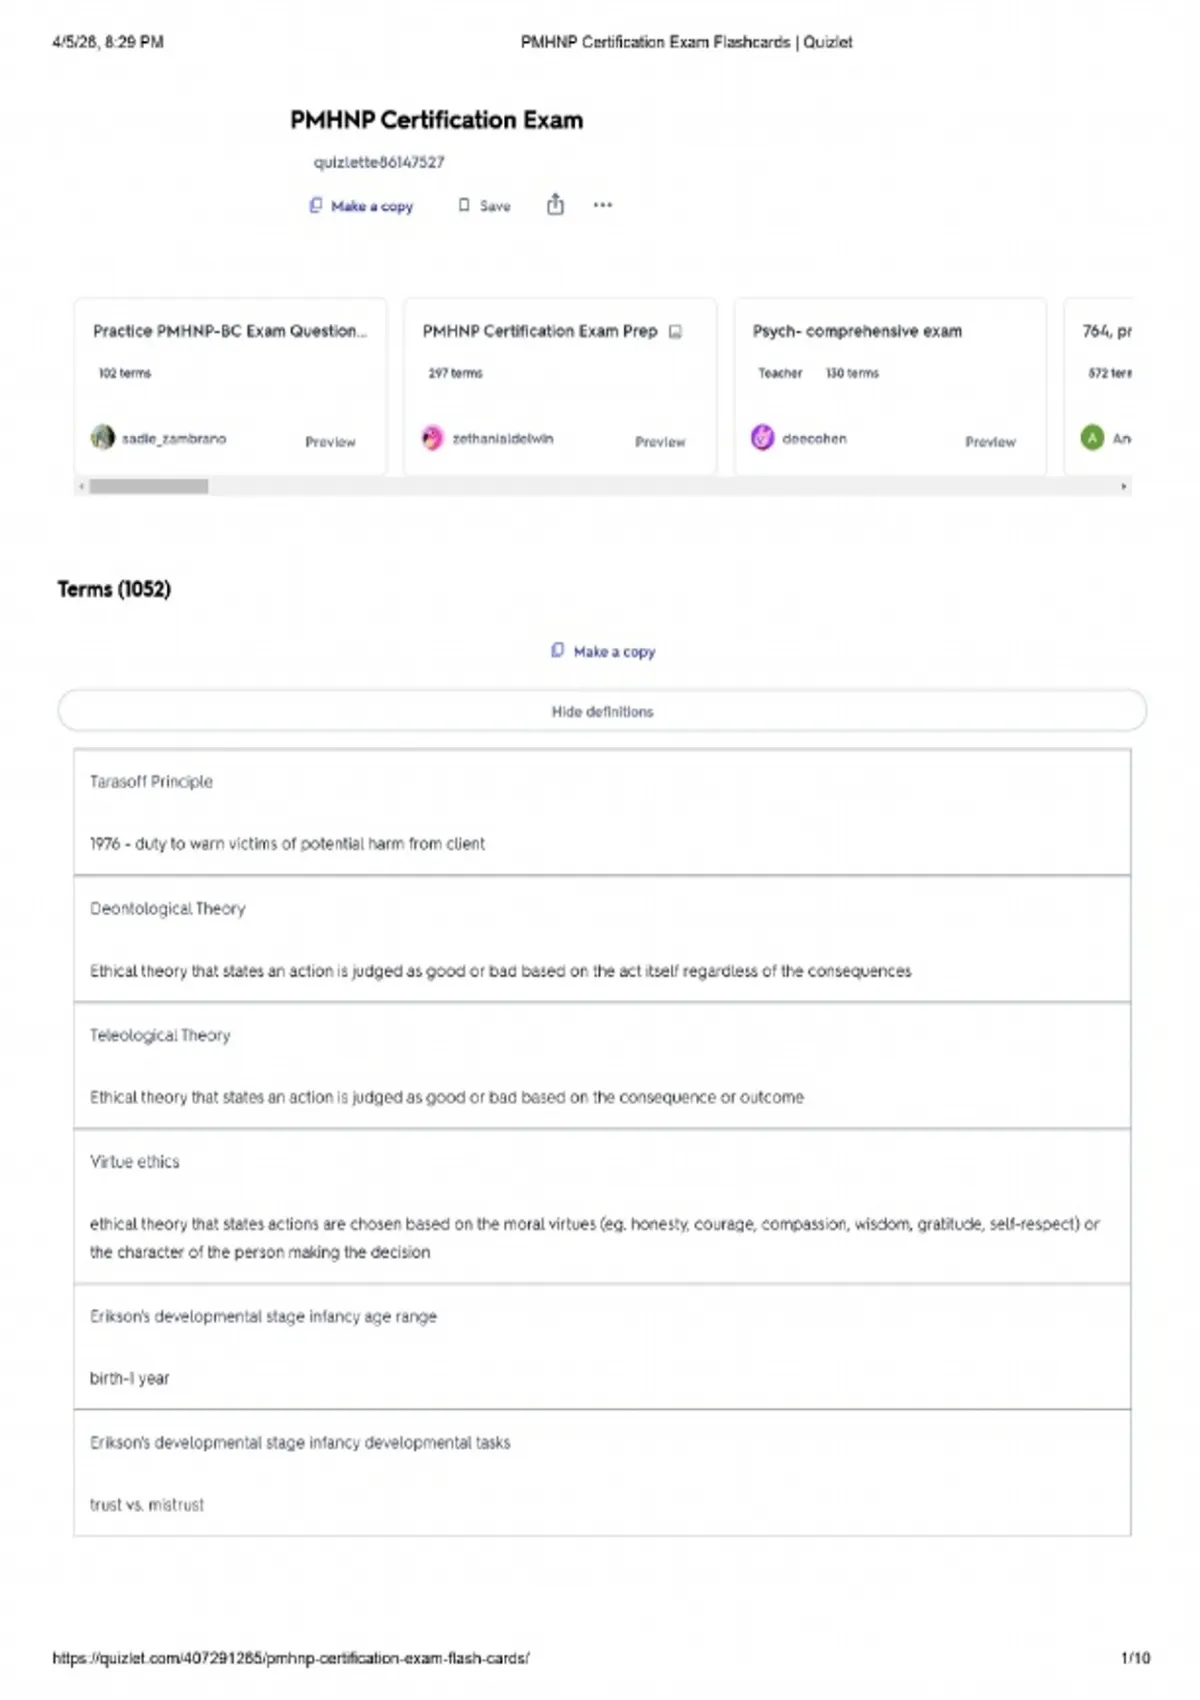
Task: Preview the Psych- comprehensive exam set
Action: (990, 441)
